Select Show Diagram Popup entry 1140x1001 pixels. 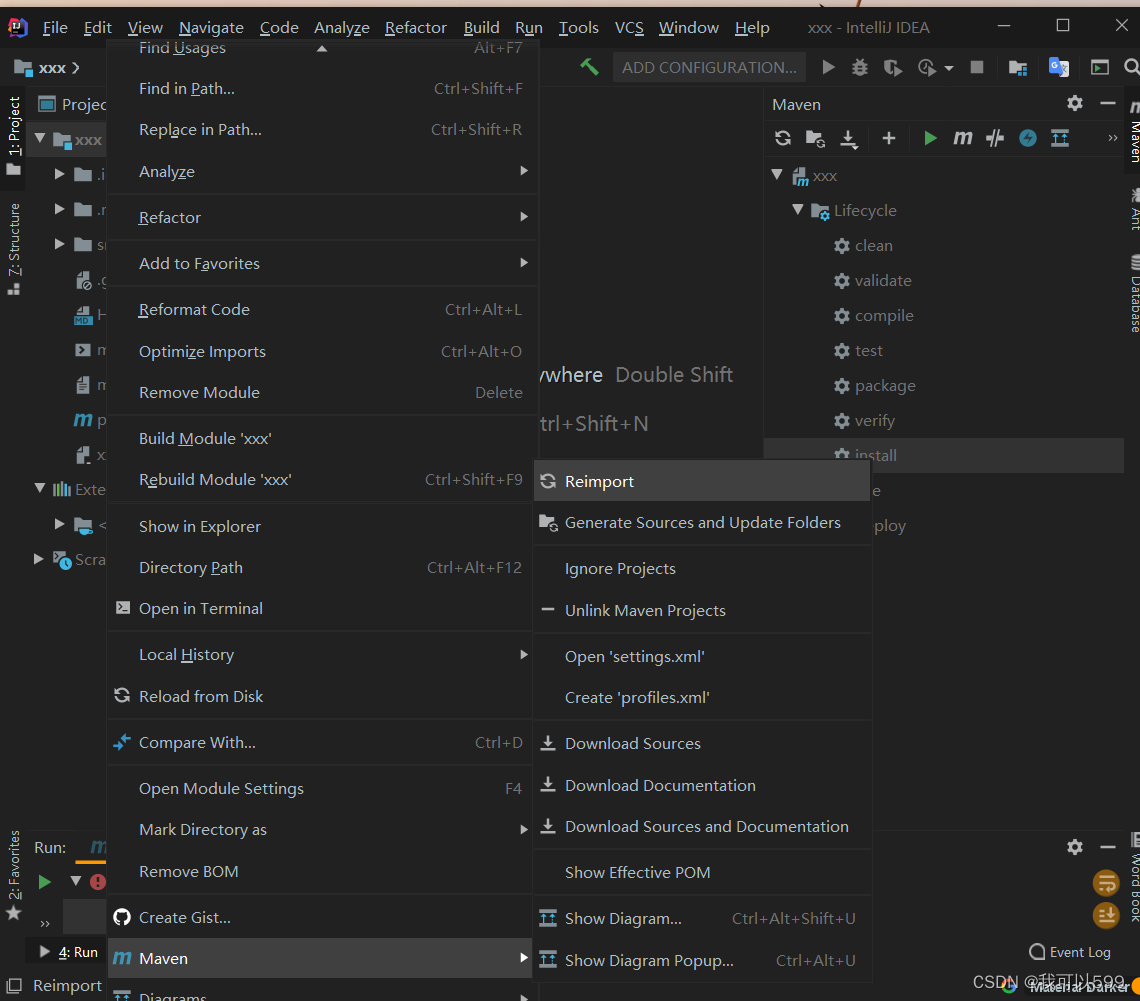702,960
